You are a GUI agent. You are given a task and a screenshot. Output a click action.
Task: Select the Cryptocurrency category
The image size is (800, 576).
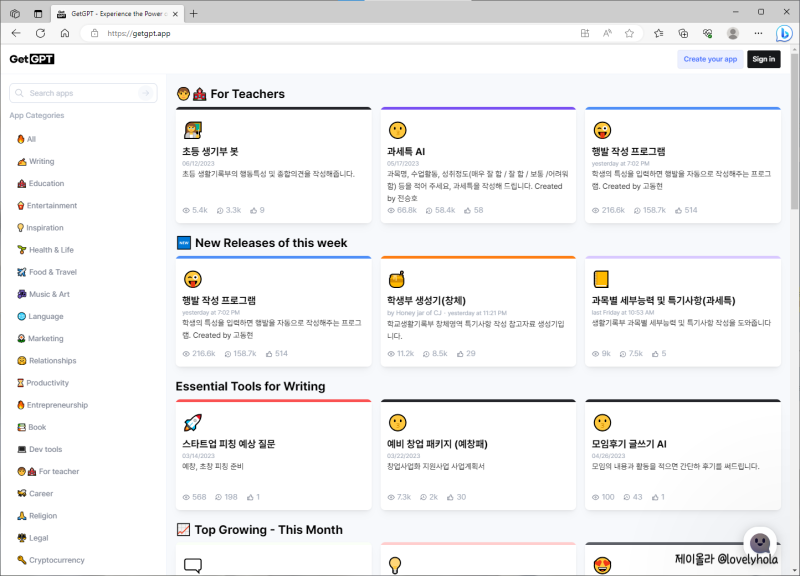tap(51, 560)
